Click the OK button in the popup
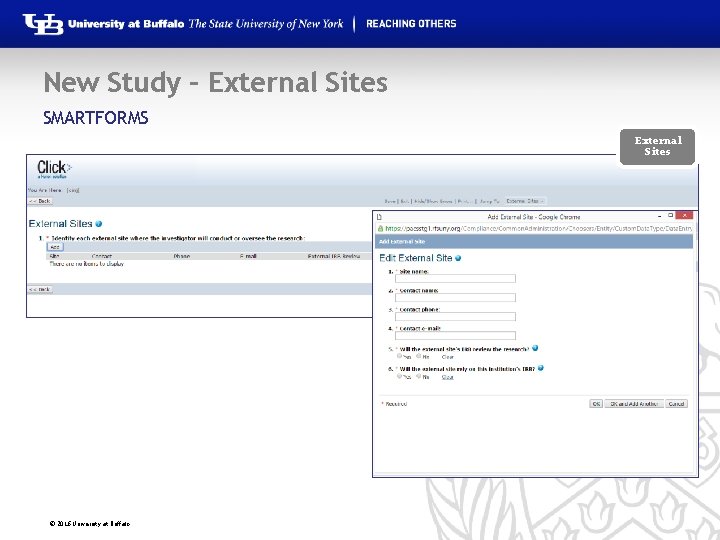This screenshot has height=540, width=720. [x=596, y=404]
